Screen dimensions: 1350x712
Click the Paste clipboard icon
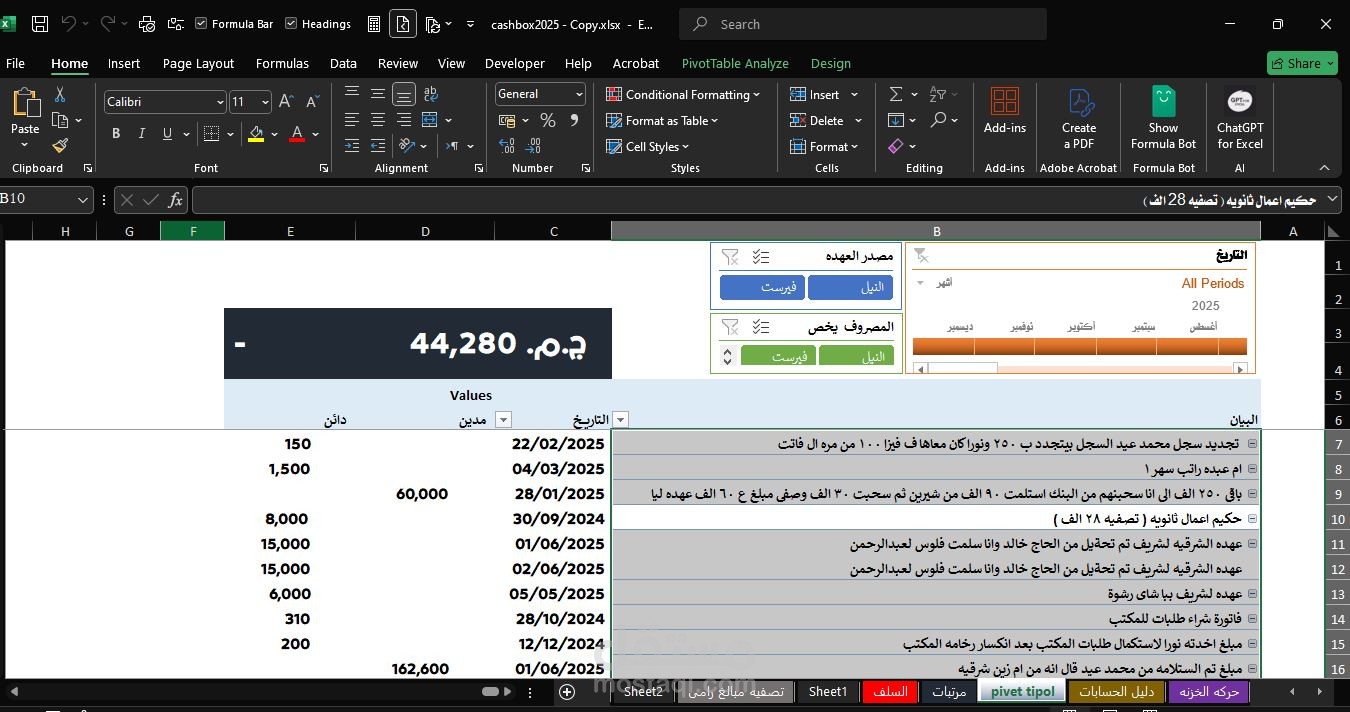click(x=25, y=103)
